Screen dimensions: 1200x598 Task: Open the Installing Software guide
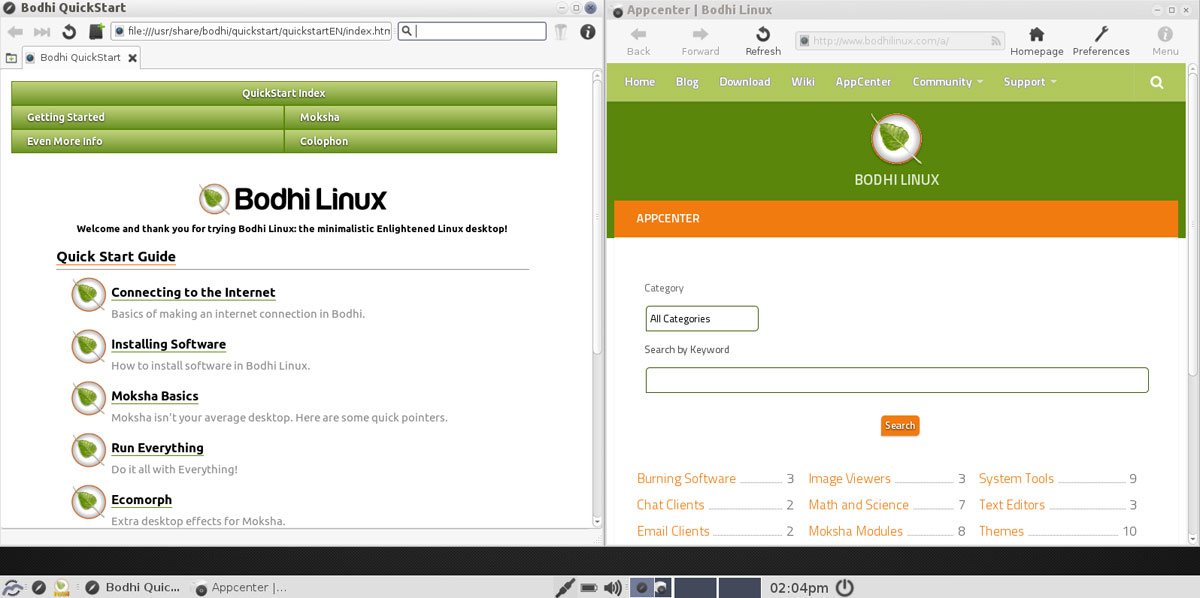pyautogui.click(x=168, y=345)
